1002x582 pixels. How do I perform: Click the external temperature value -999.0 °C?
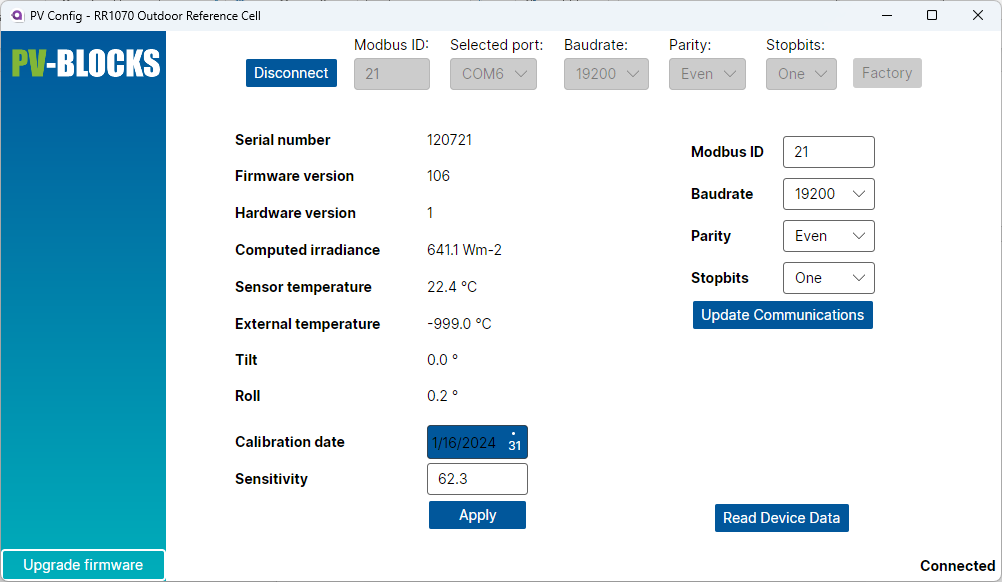[x=459, y=324]
